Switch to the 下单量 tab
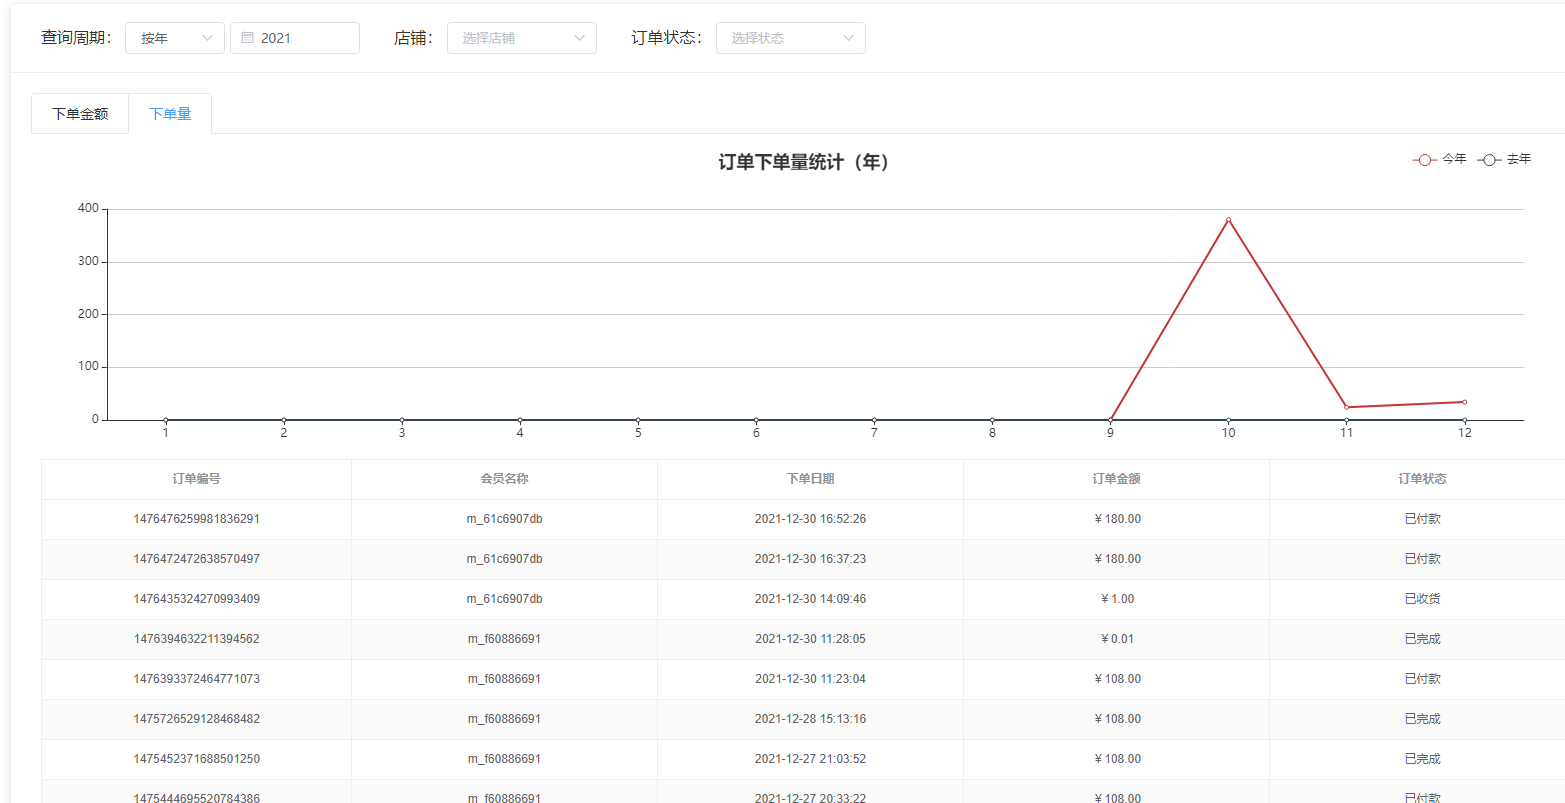The image size is (1565, 803). click(170, 114)
